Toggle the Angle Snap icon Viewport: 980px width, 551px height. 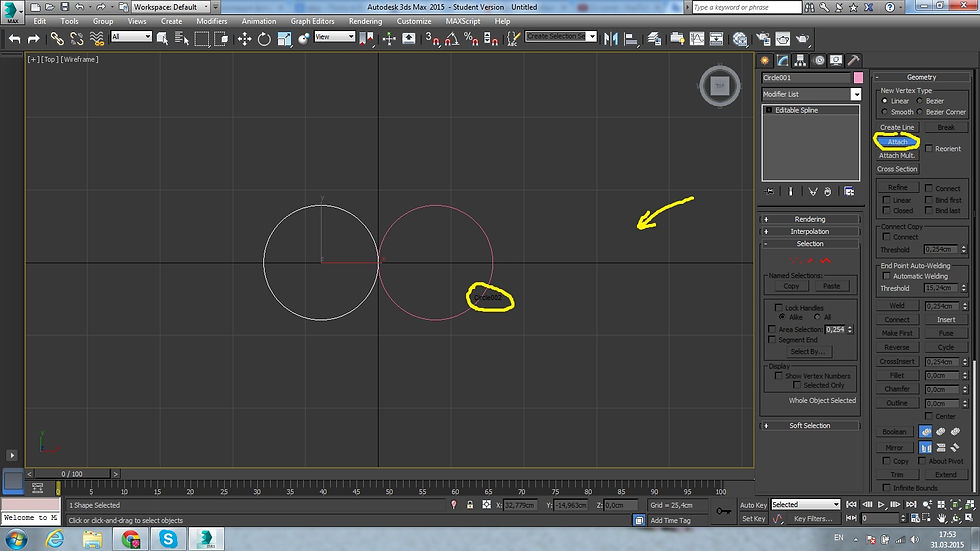(x=452, y=39)
